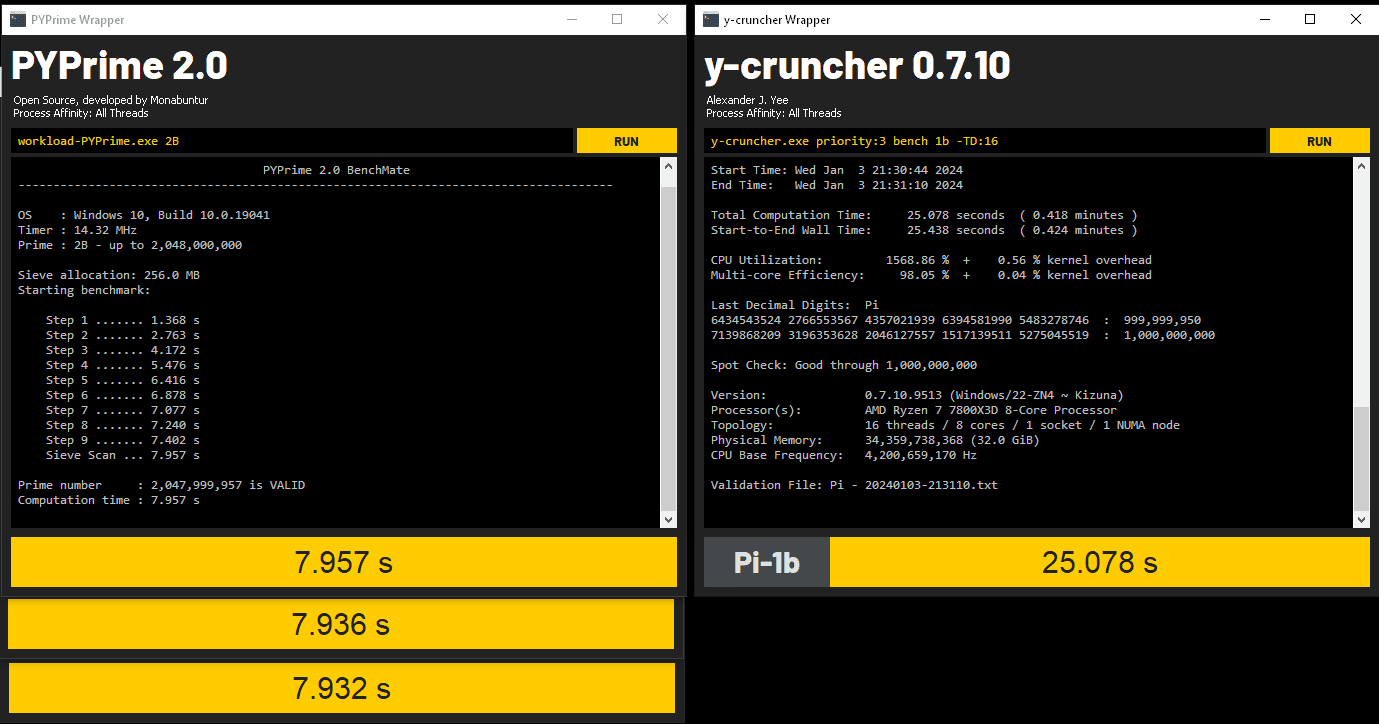1379x724 pixels.
Task: Click the 'Step 8 ....... 7.240 s' line
Action: [x=123, y=425]
